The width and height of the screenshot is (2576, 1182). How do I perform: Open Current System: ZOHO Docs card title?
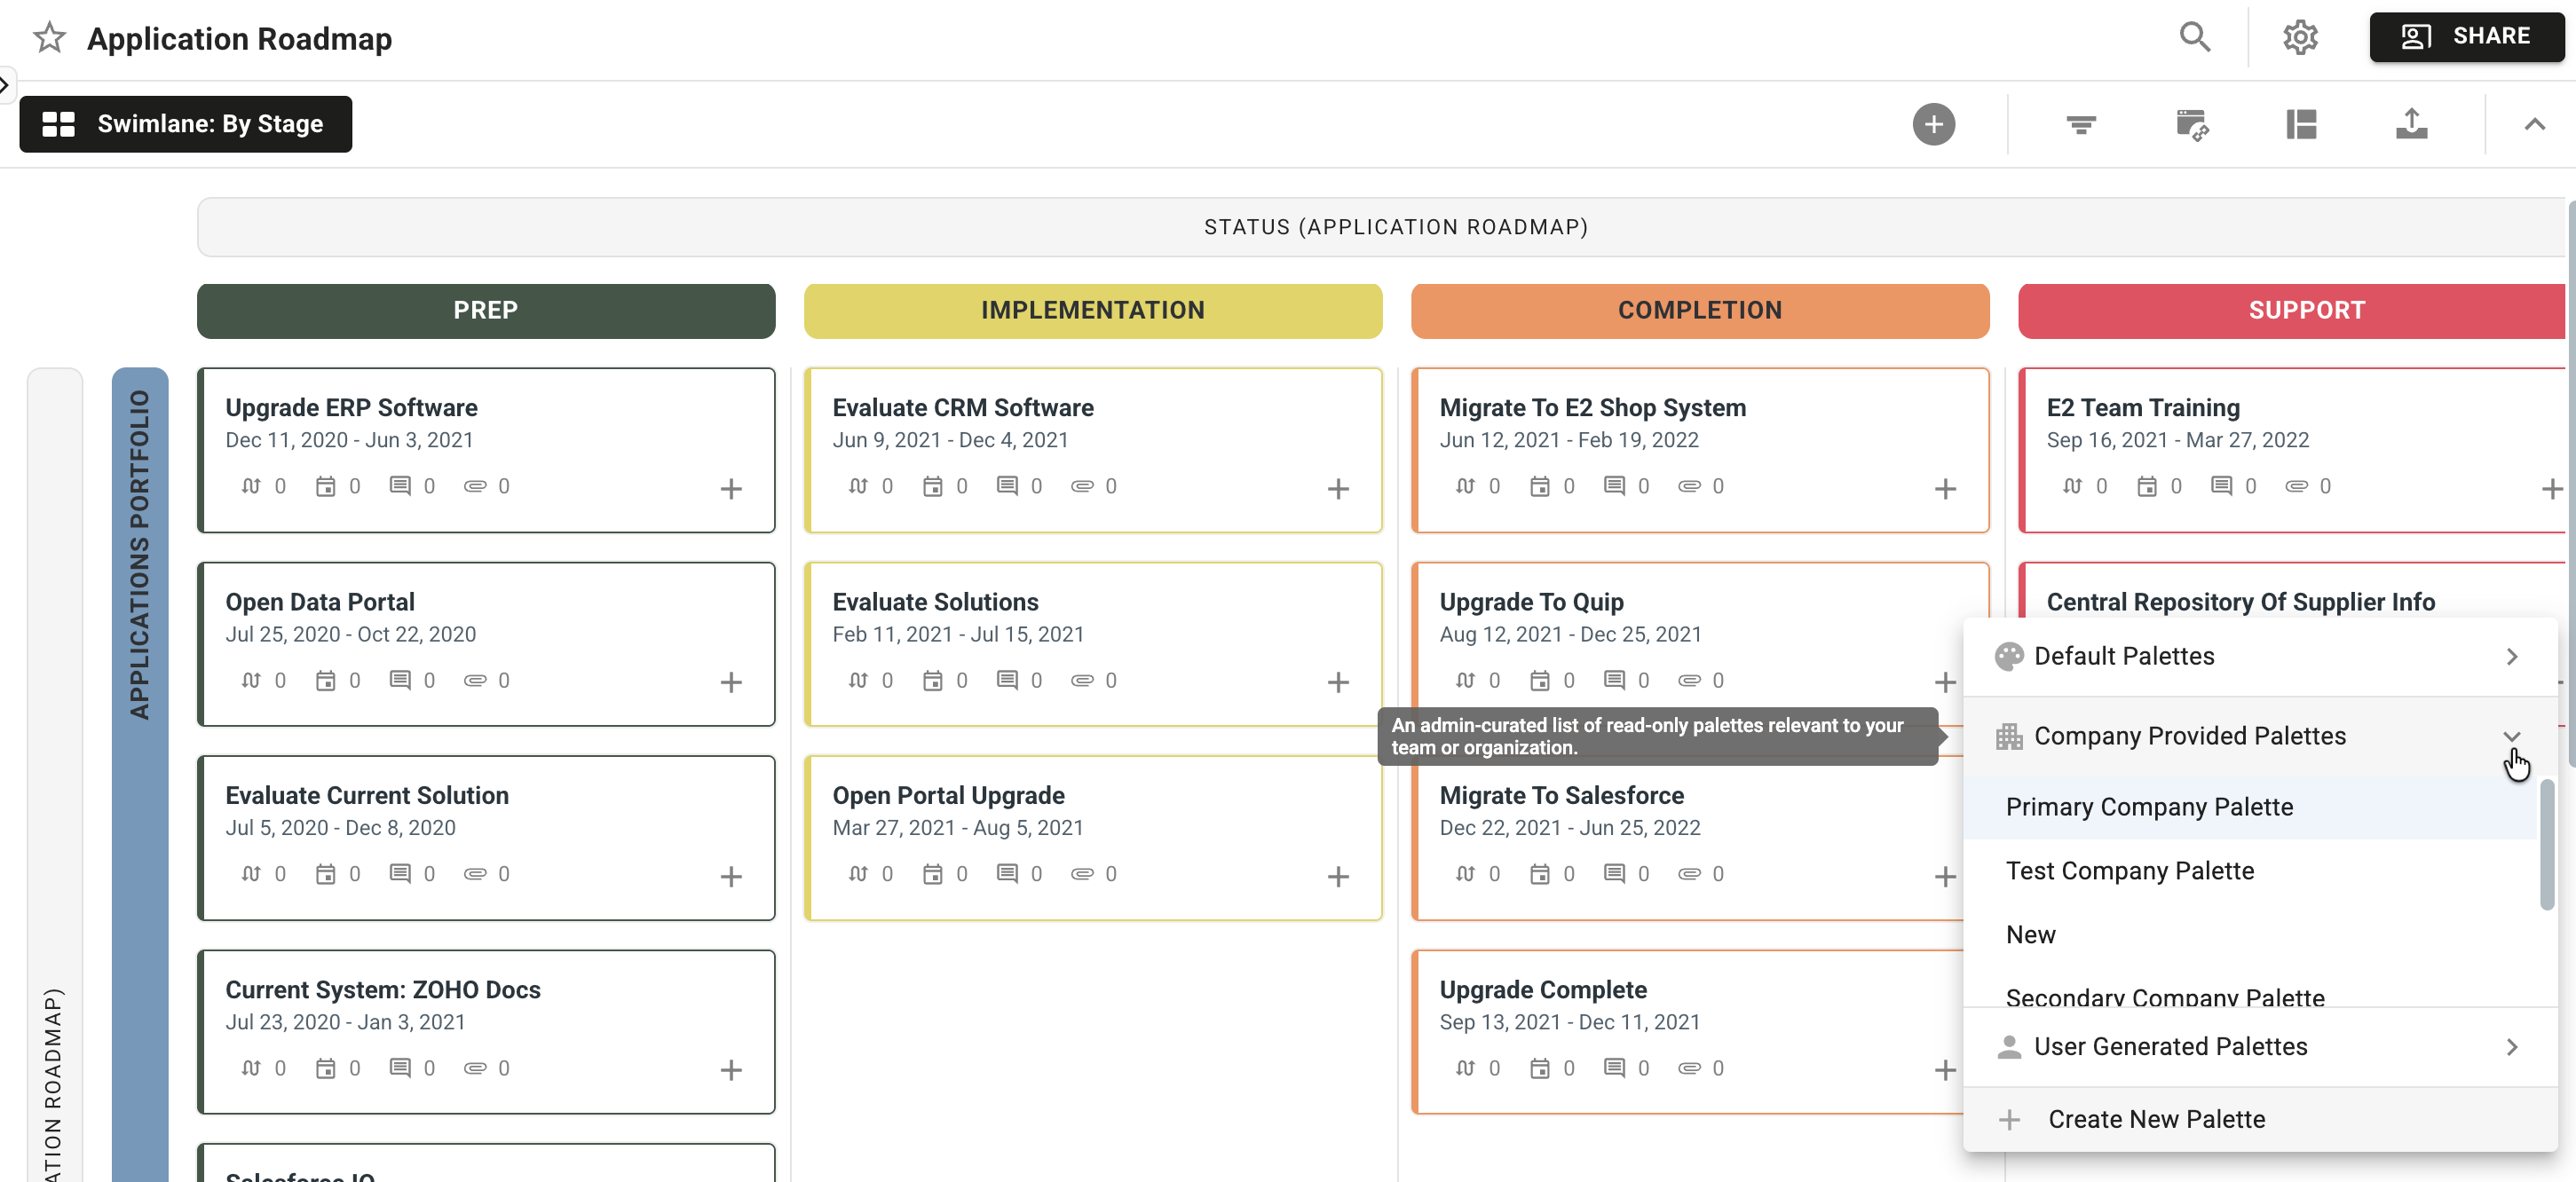(x=382, y=989)
